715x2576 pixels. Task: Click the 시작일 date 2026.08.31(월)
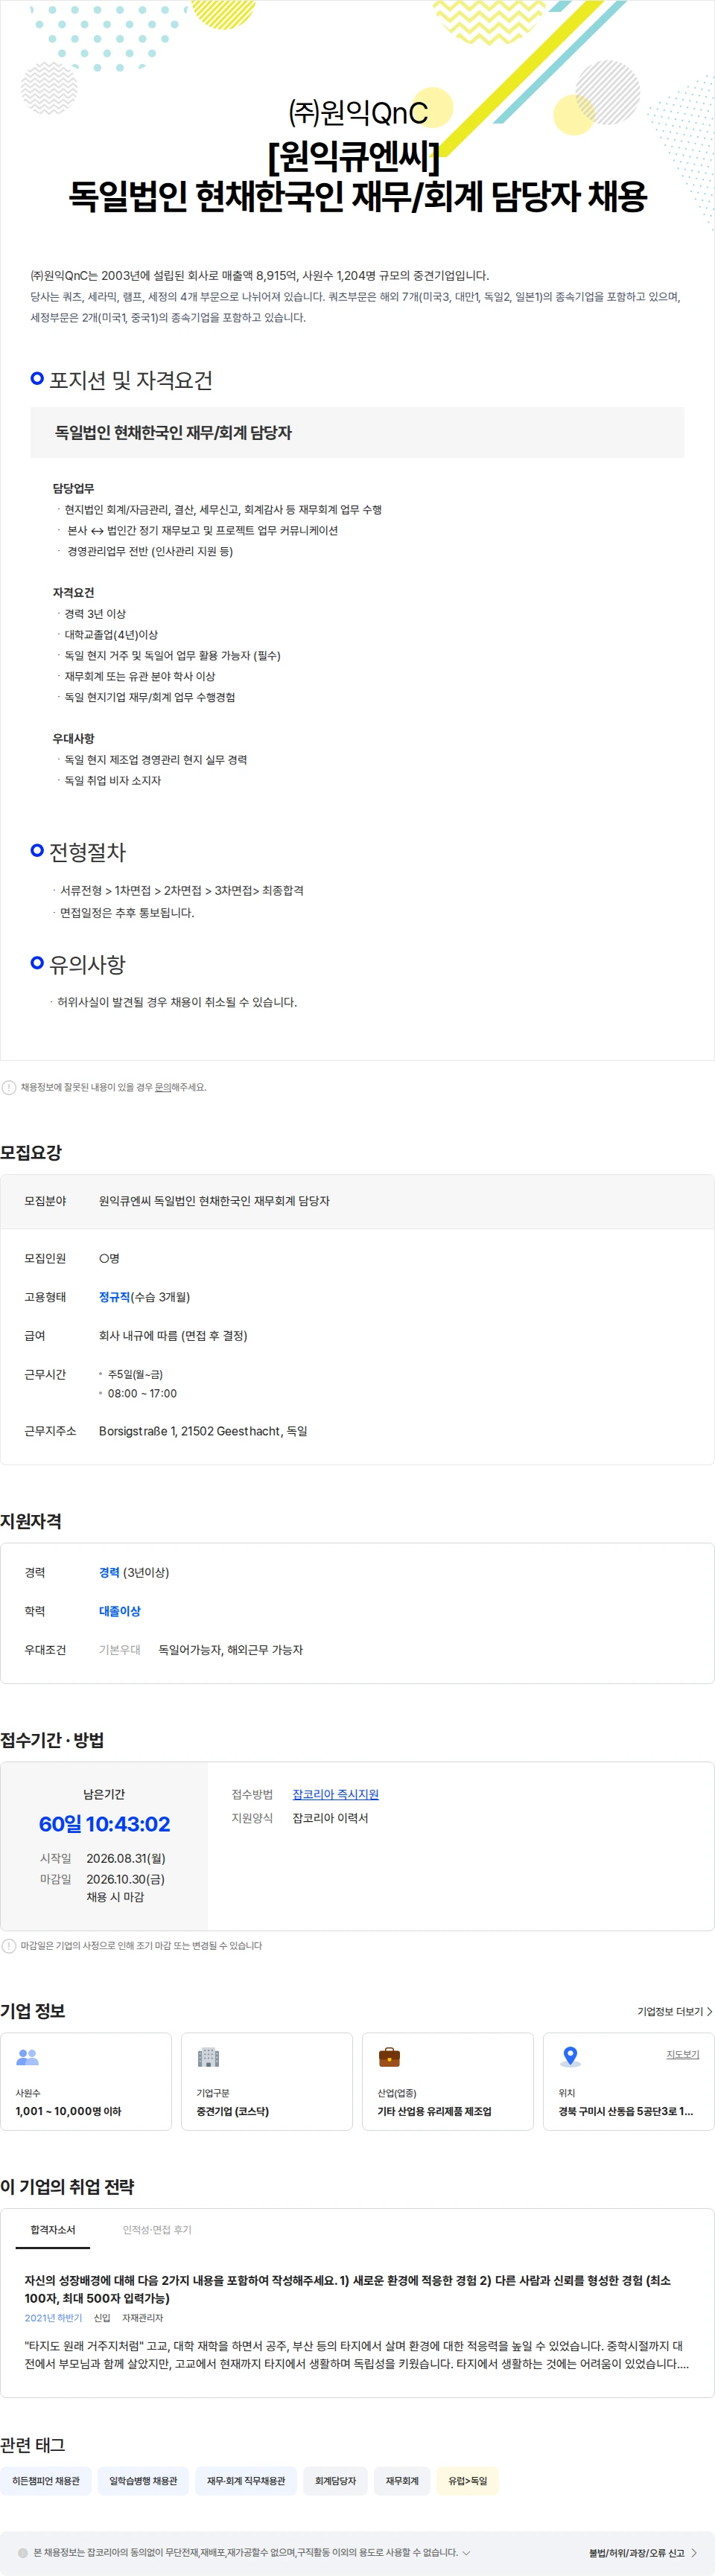[x=126, y=1858]
